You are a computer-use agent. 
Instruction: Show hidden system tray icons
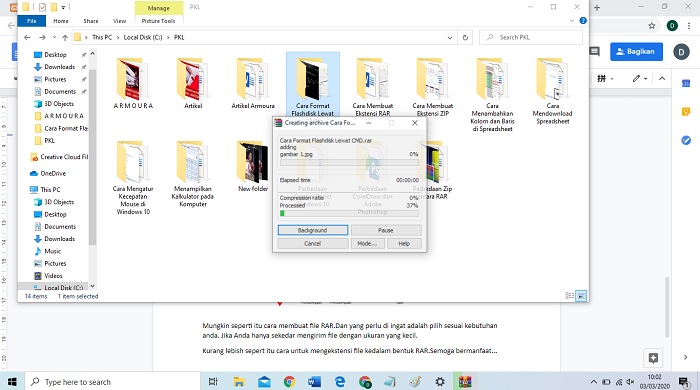pos(594,382)
